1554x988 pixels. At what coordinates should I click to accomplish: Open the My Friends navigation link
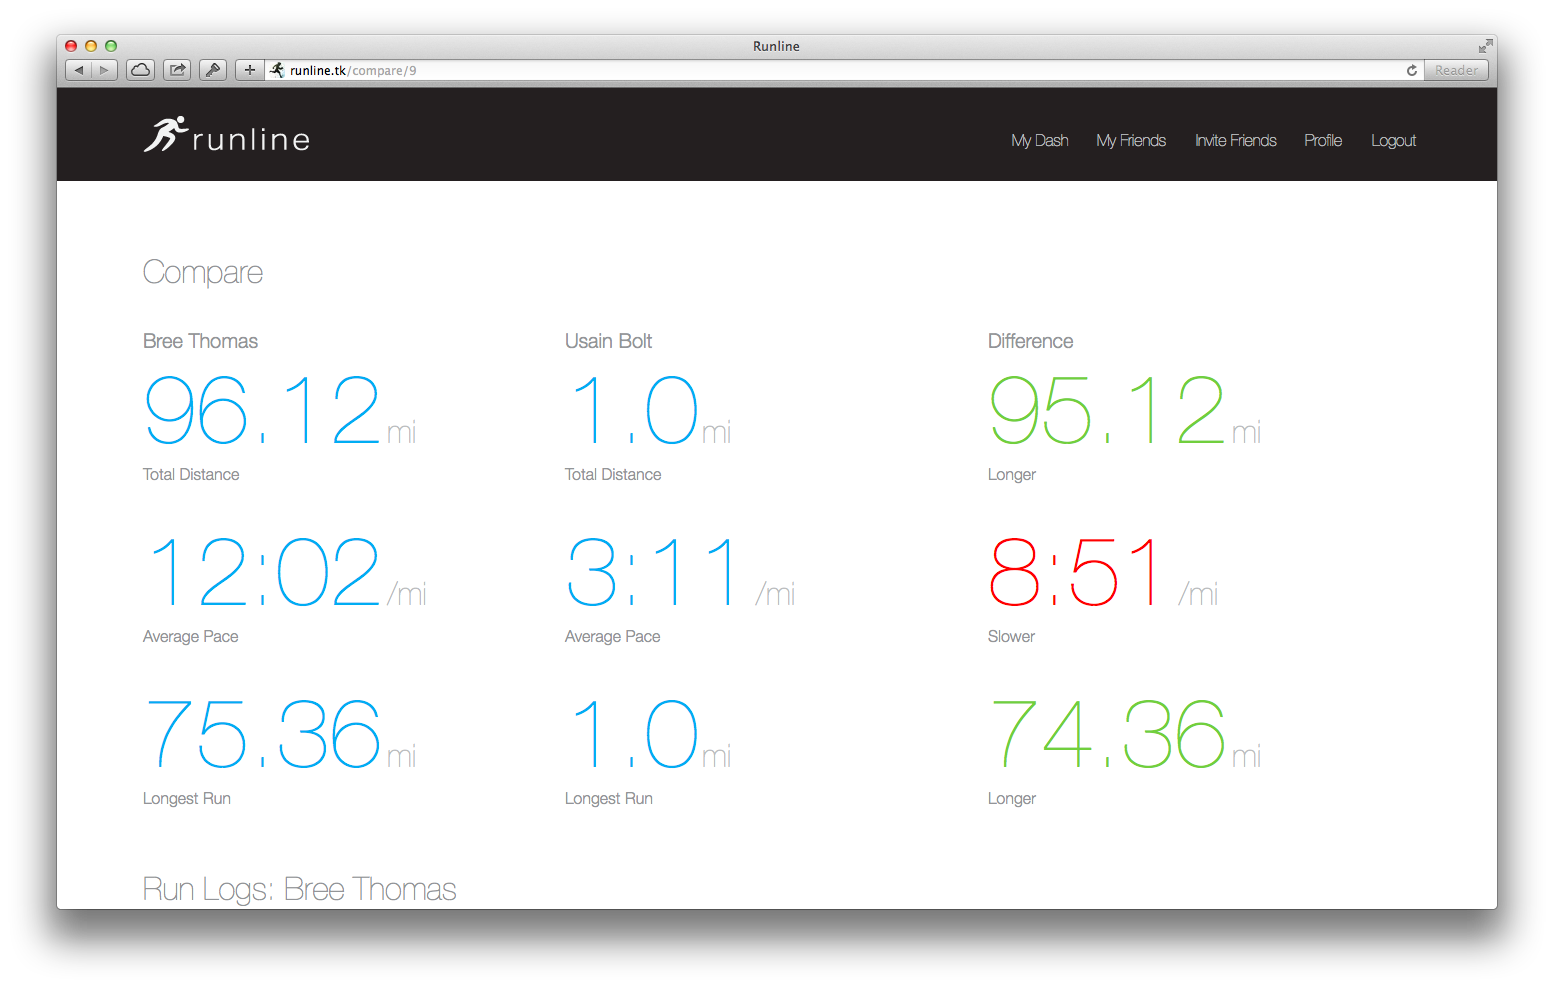coord(1131,141)
